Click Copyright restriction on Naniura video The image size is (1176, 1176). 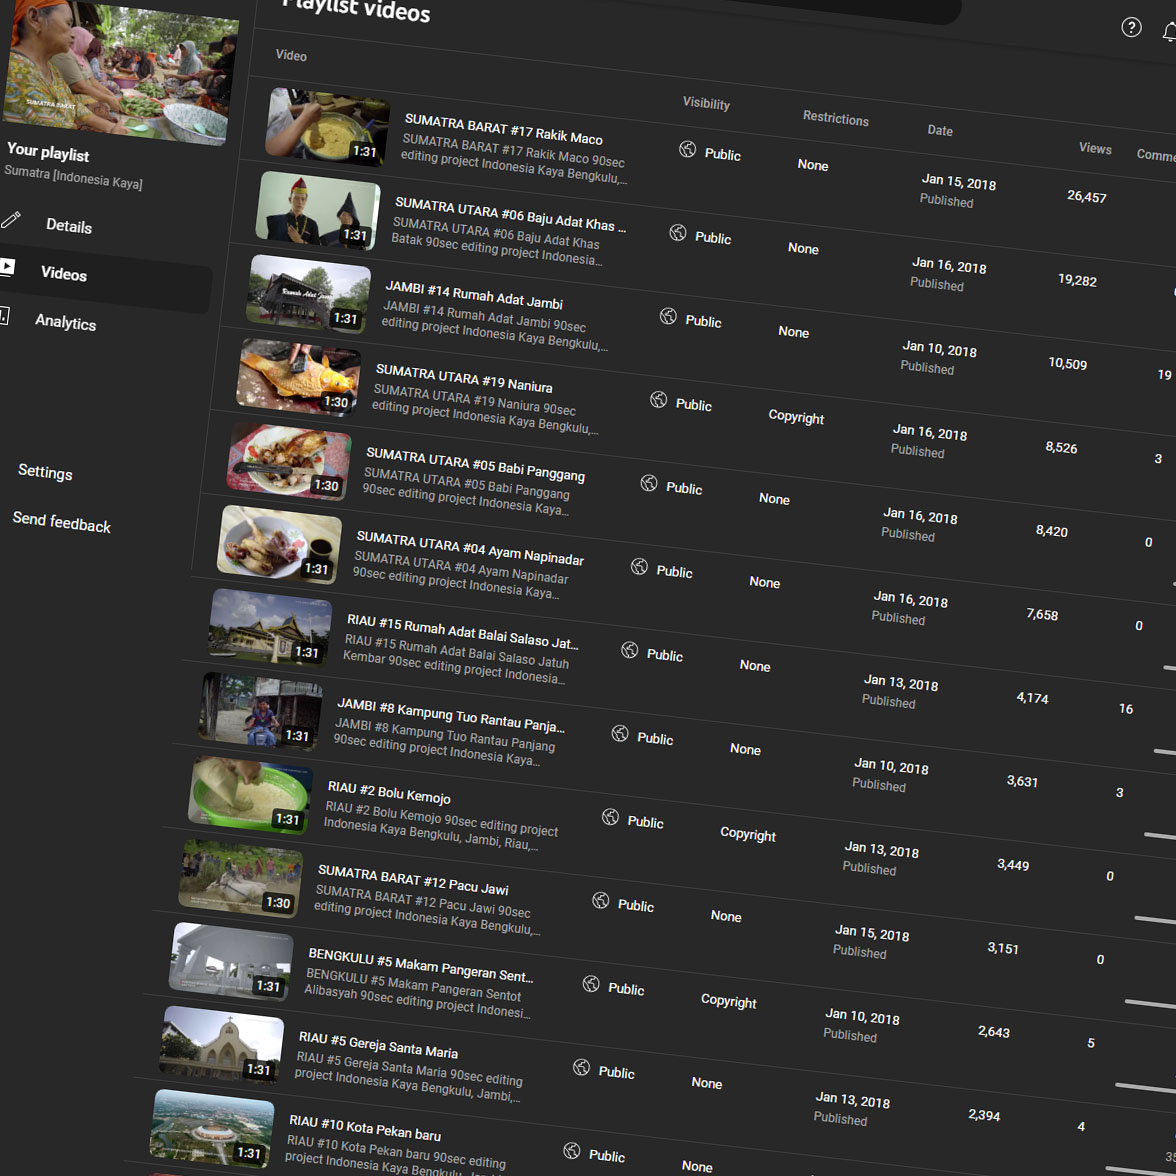[796, 417]
